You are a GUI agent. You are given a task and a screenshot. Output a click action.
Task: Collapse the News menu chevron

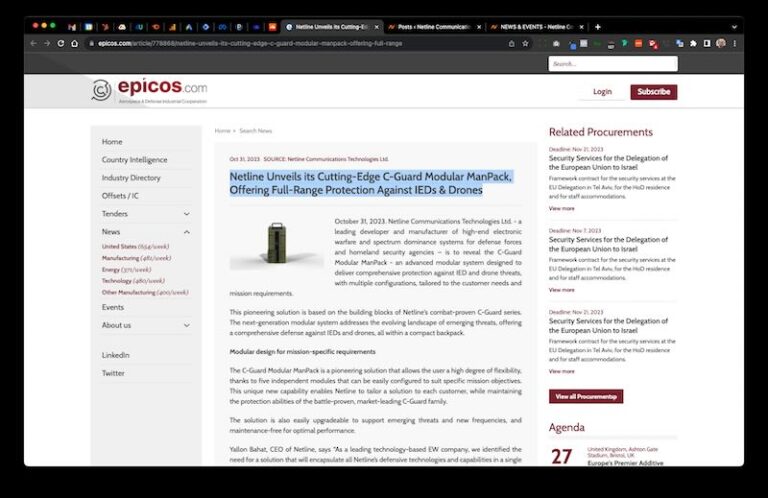click(186, 232)
